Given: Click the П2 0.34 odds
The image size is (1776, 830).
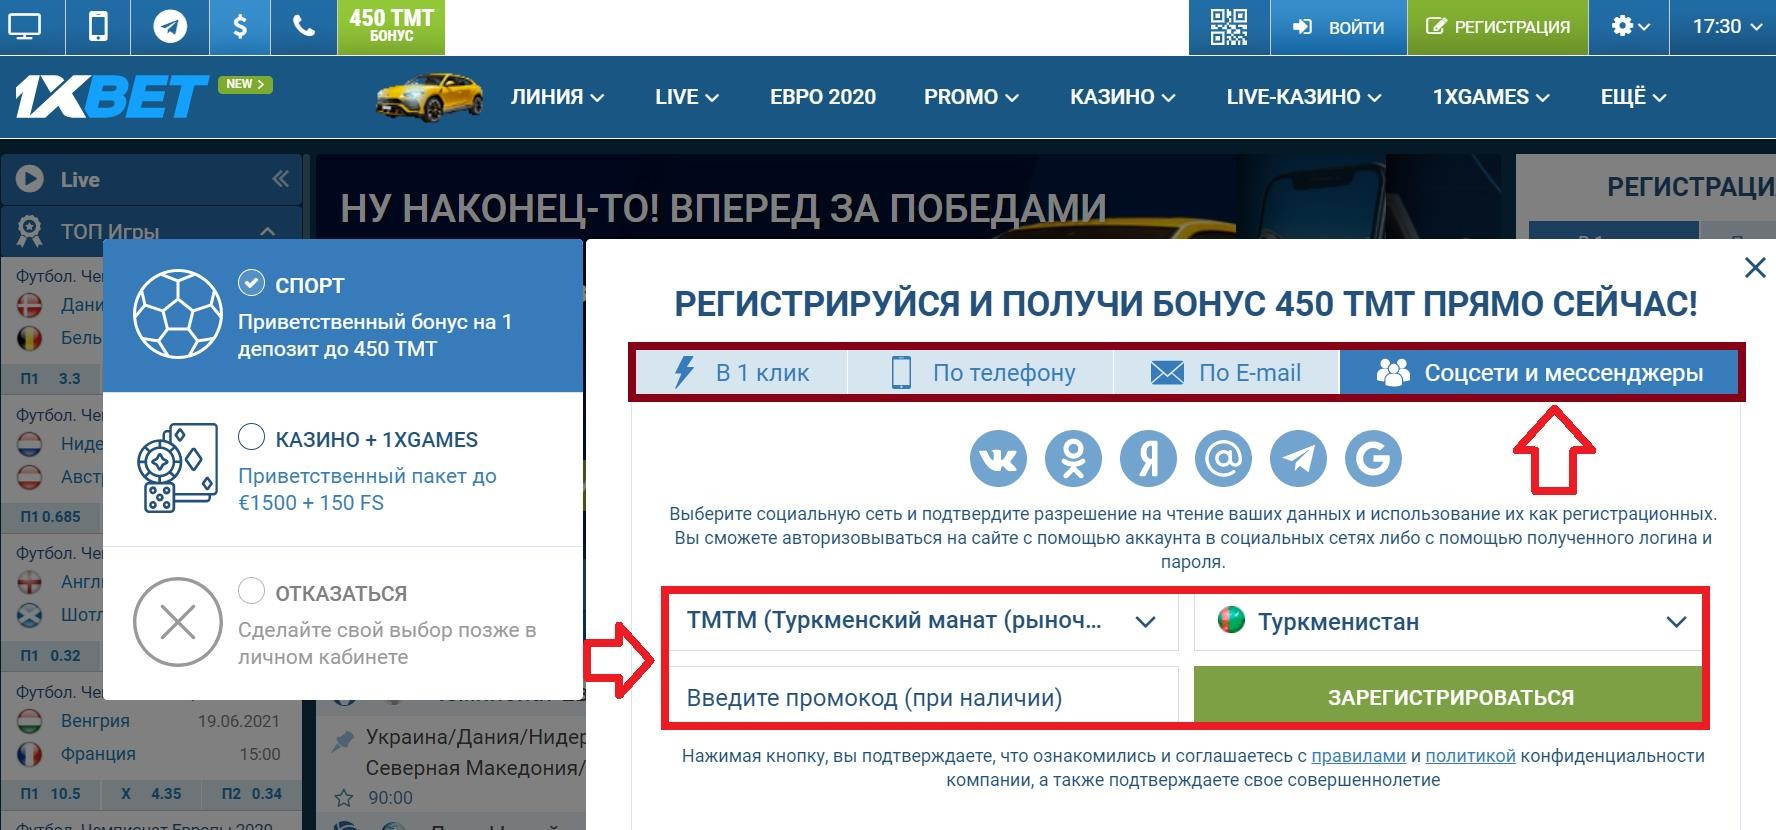Looking at the screenshot, I should click(x=252, y=794).
